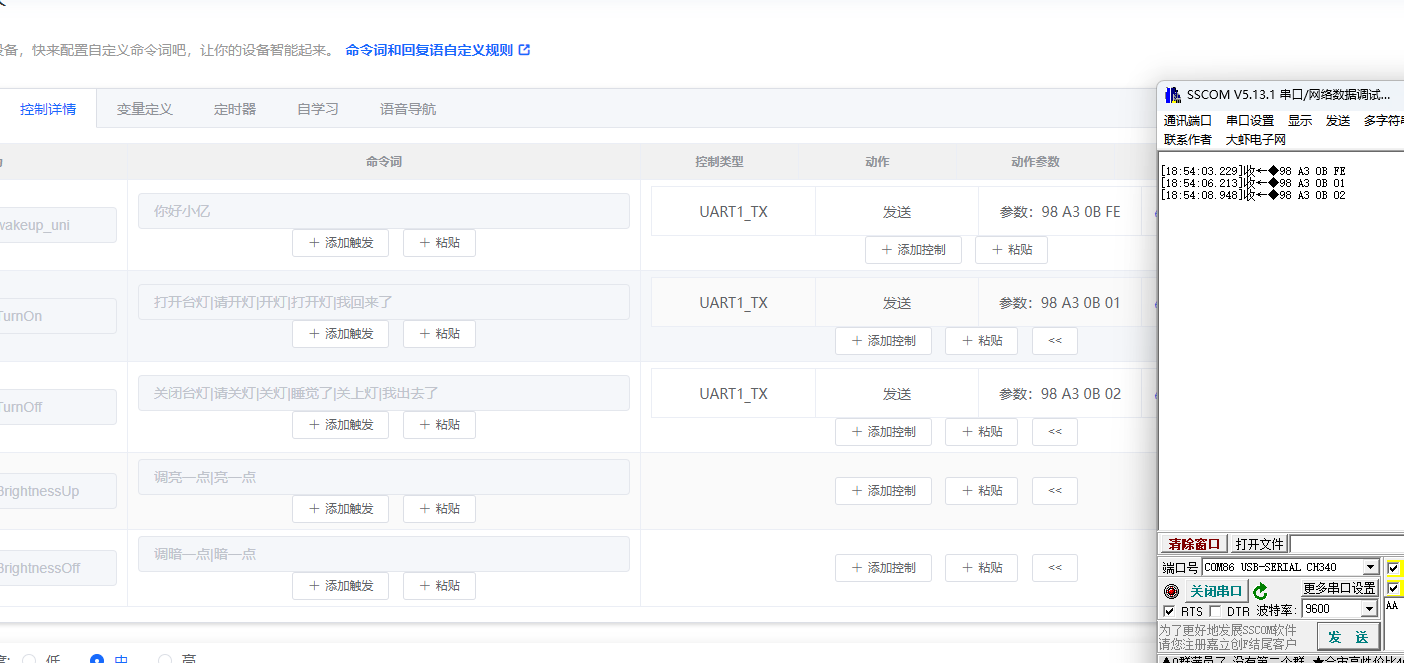Click the green refresh serial ports icon
1404x663 pixels.
point(1260,591)
